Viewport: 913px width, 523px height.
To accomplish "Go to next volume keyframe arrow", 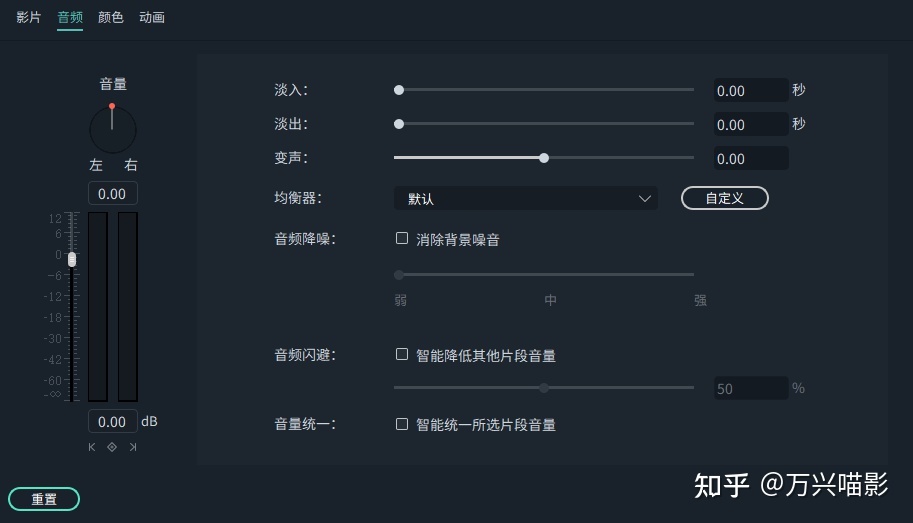I will (x=133, y=447).
